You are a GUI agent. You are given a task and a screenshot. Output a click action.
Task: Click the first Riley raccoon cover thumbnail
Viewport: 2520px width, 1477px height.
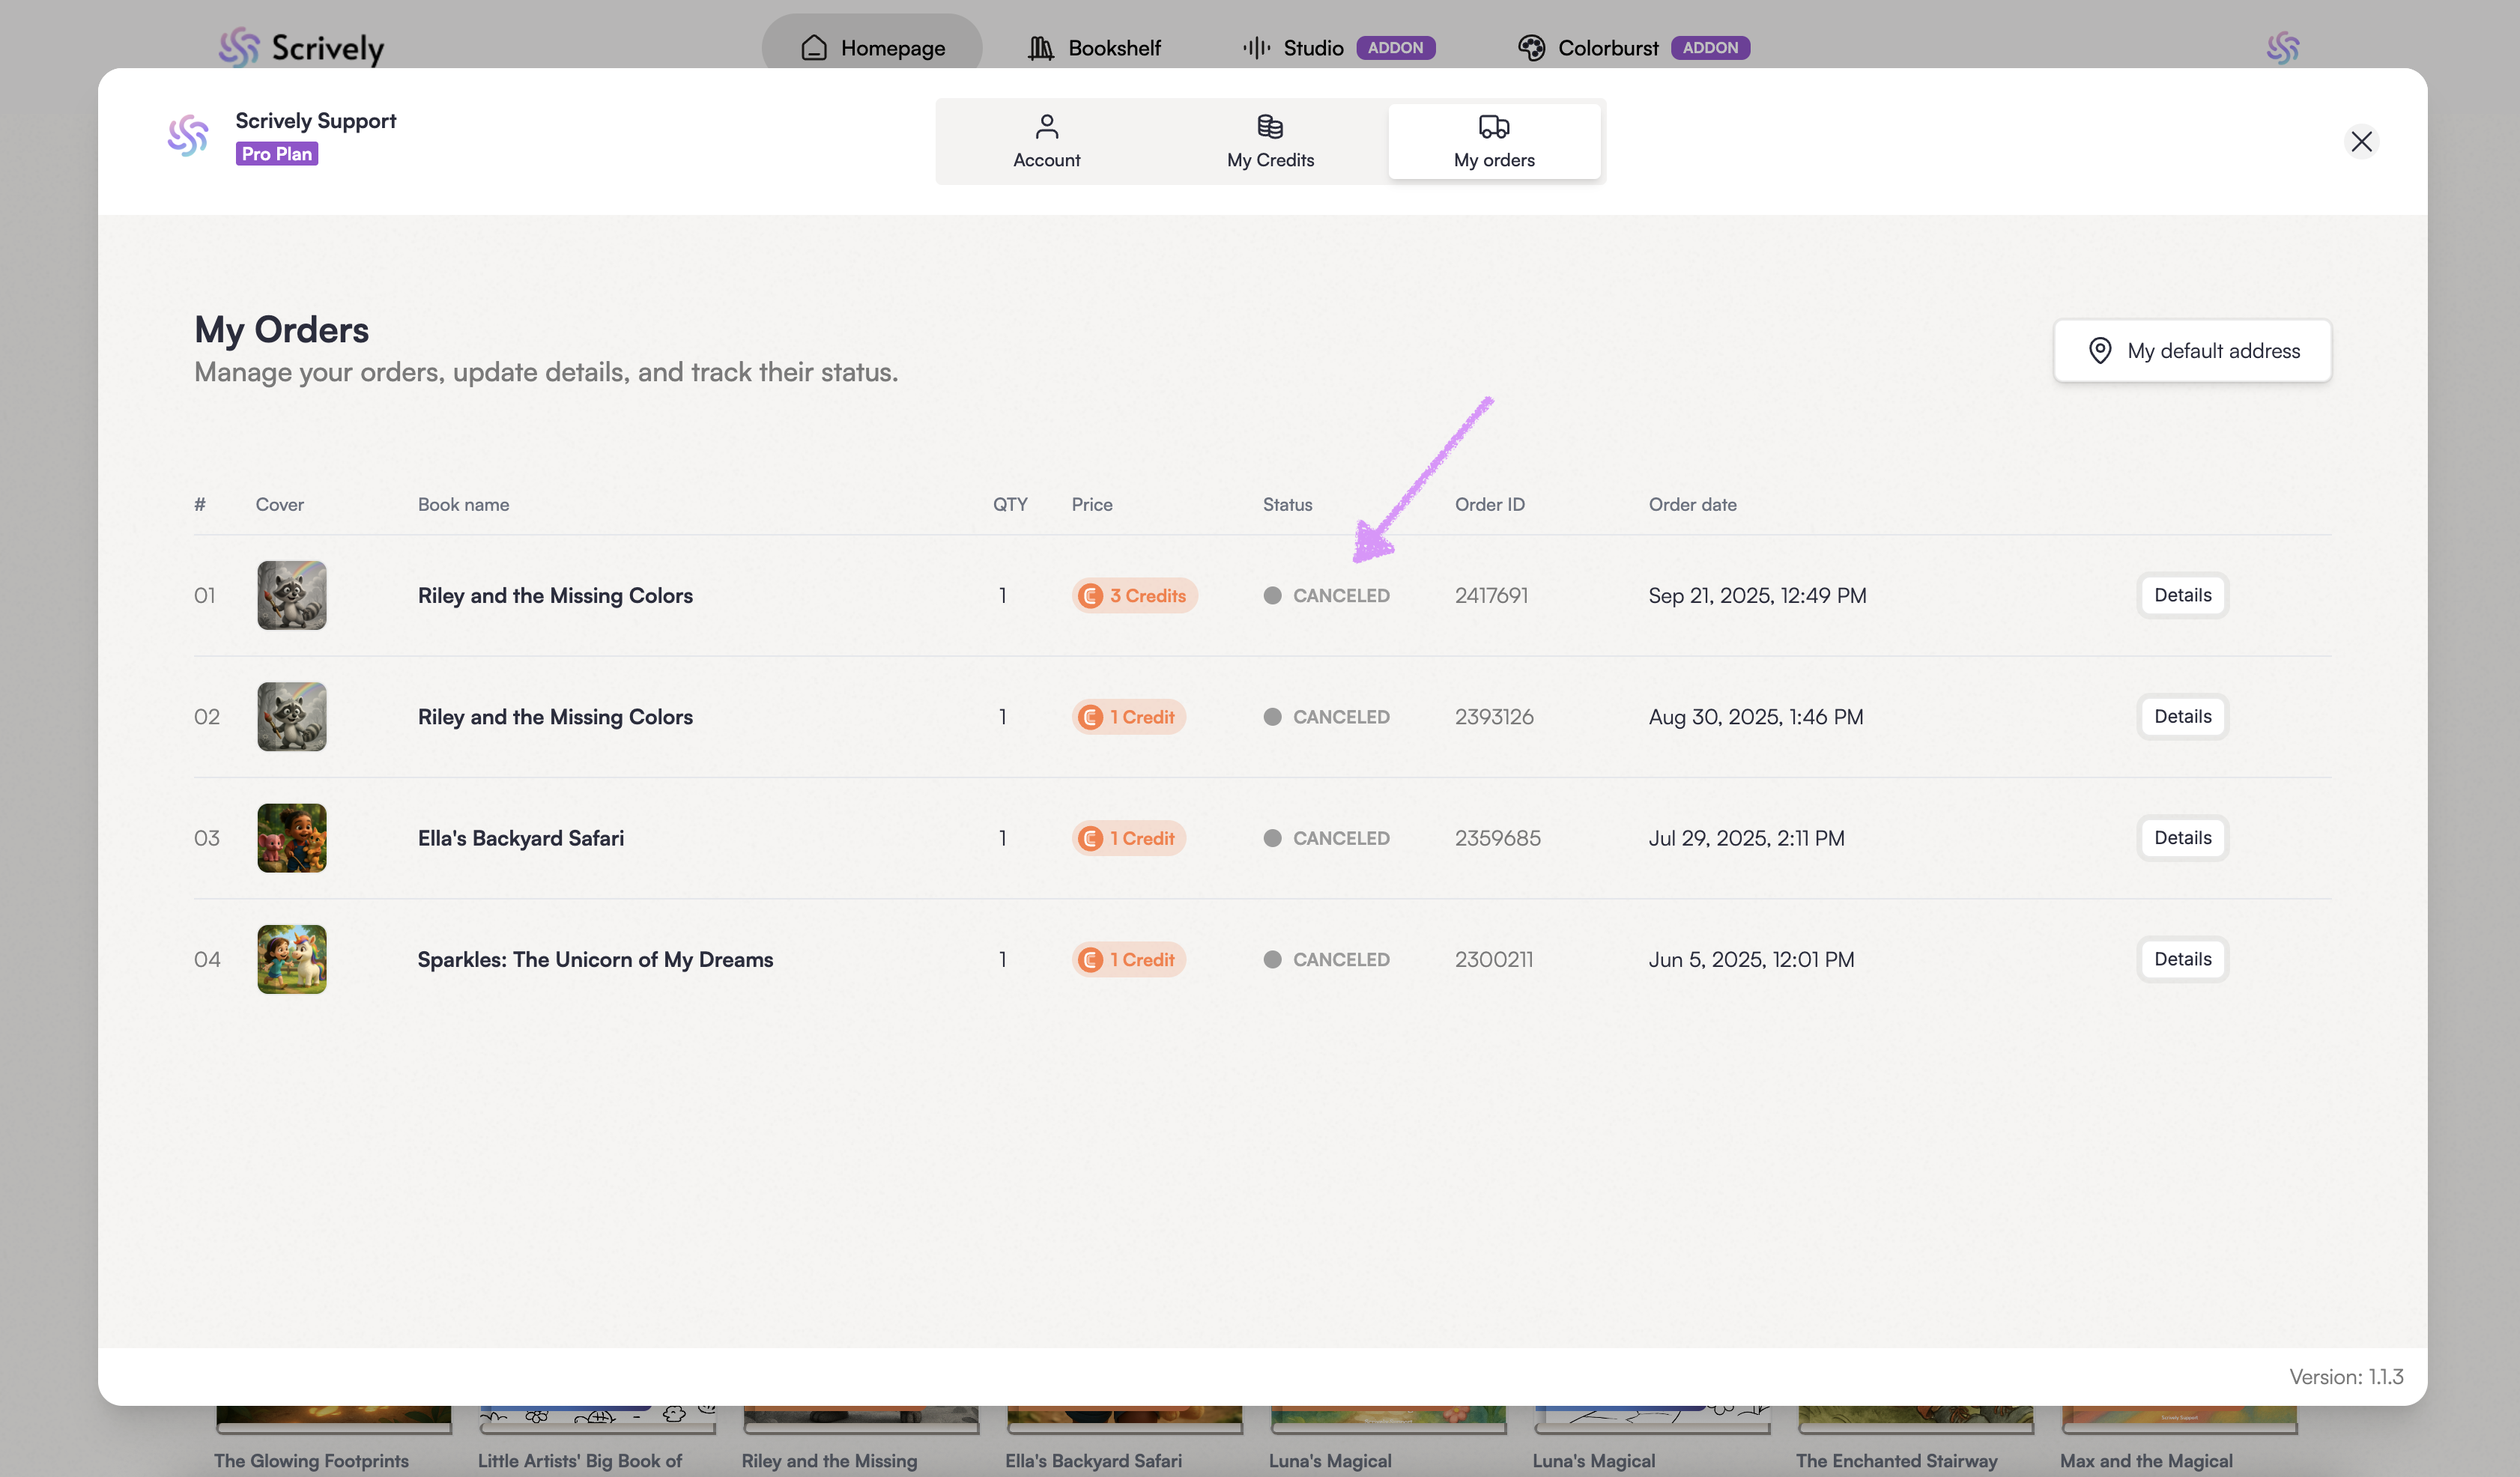pos(292,595)
